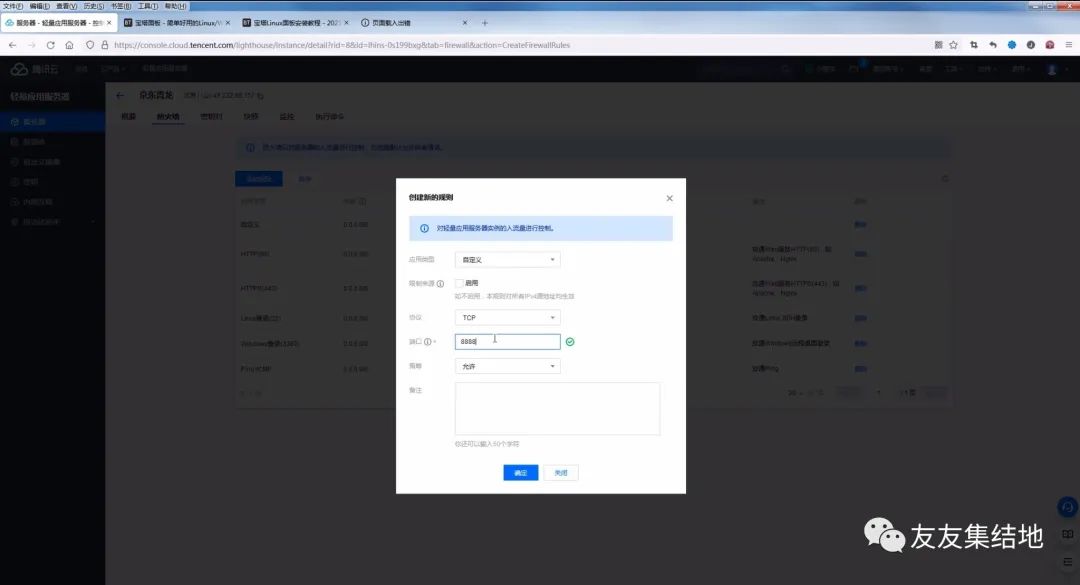
Task: Click the undo arrow toolbar icon
Action: (993, 45)
